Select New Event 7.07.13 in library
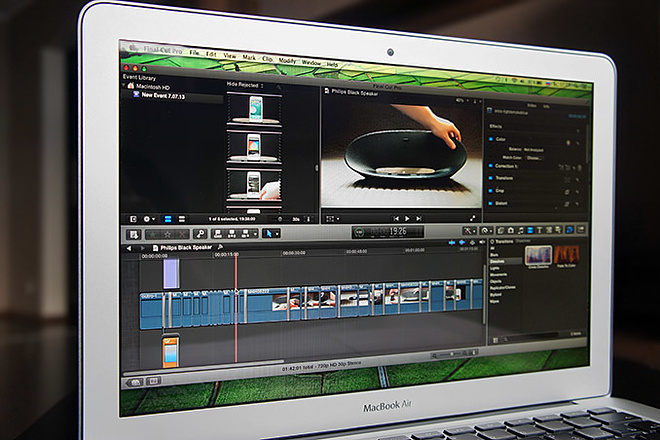660x440 pixels. tap(163, 96)
